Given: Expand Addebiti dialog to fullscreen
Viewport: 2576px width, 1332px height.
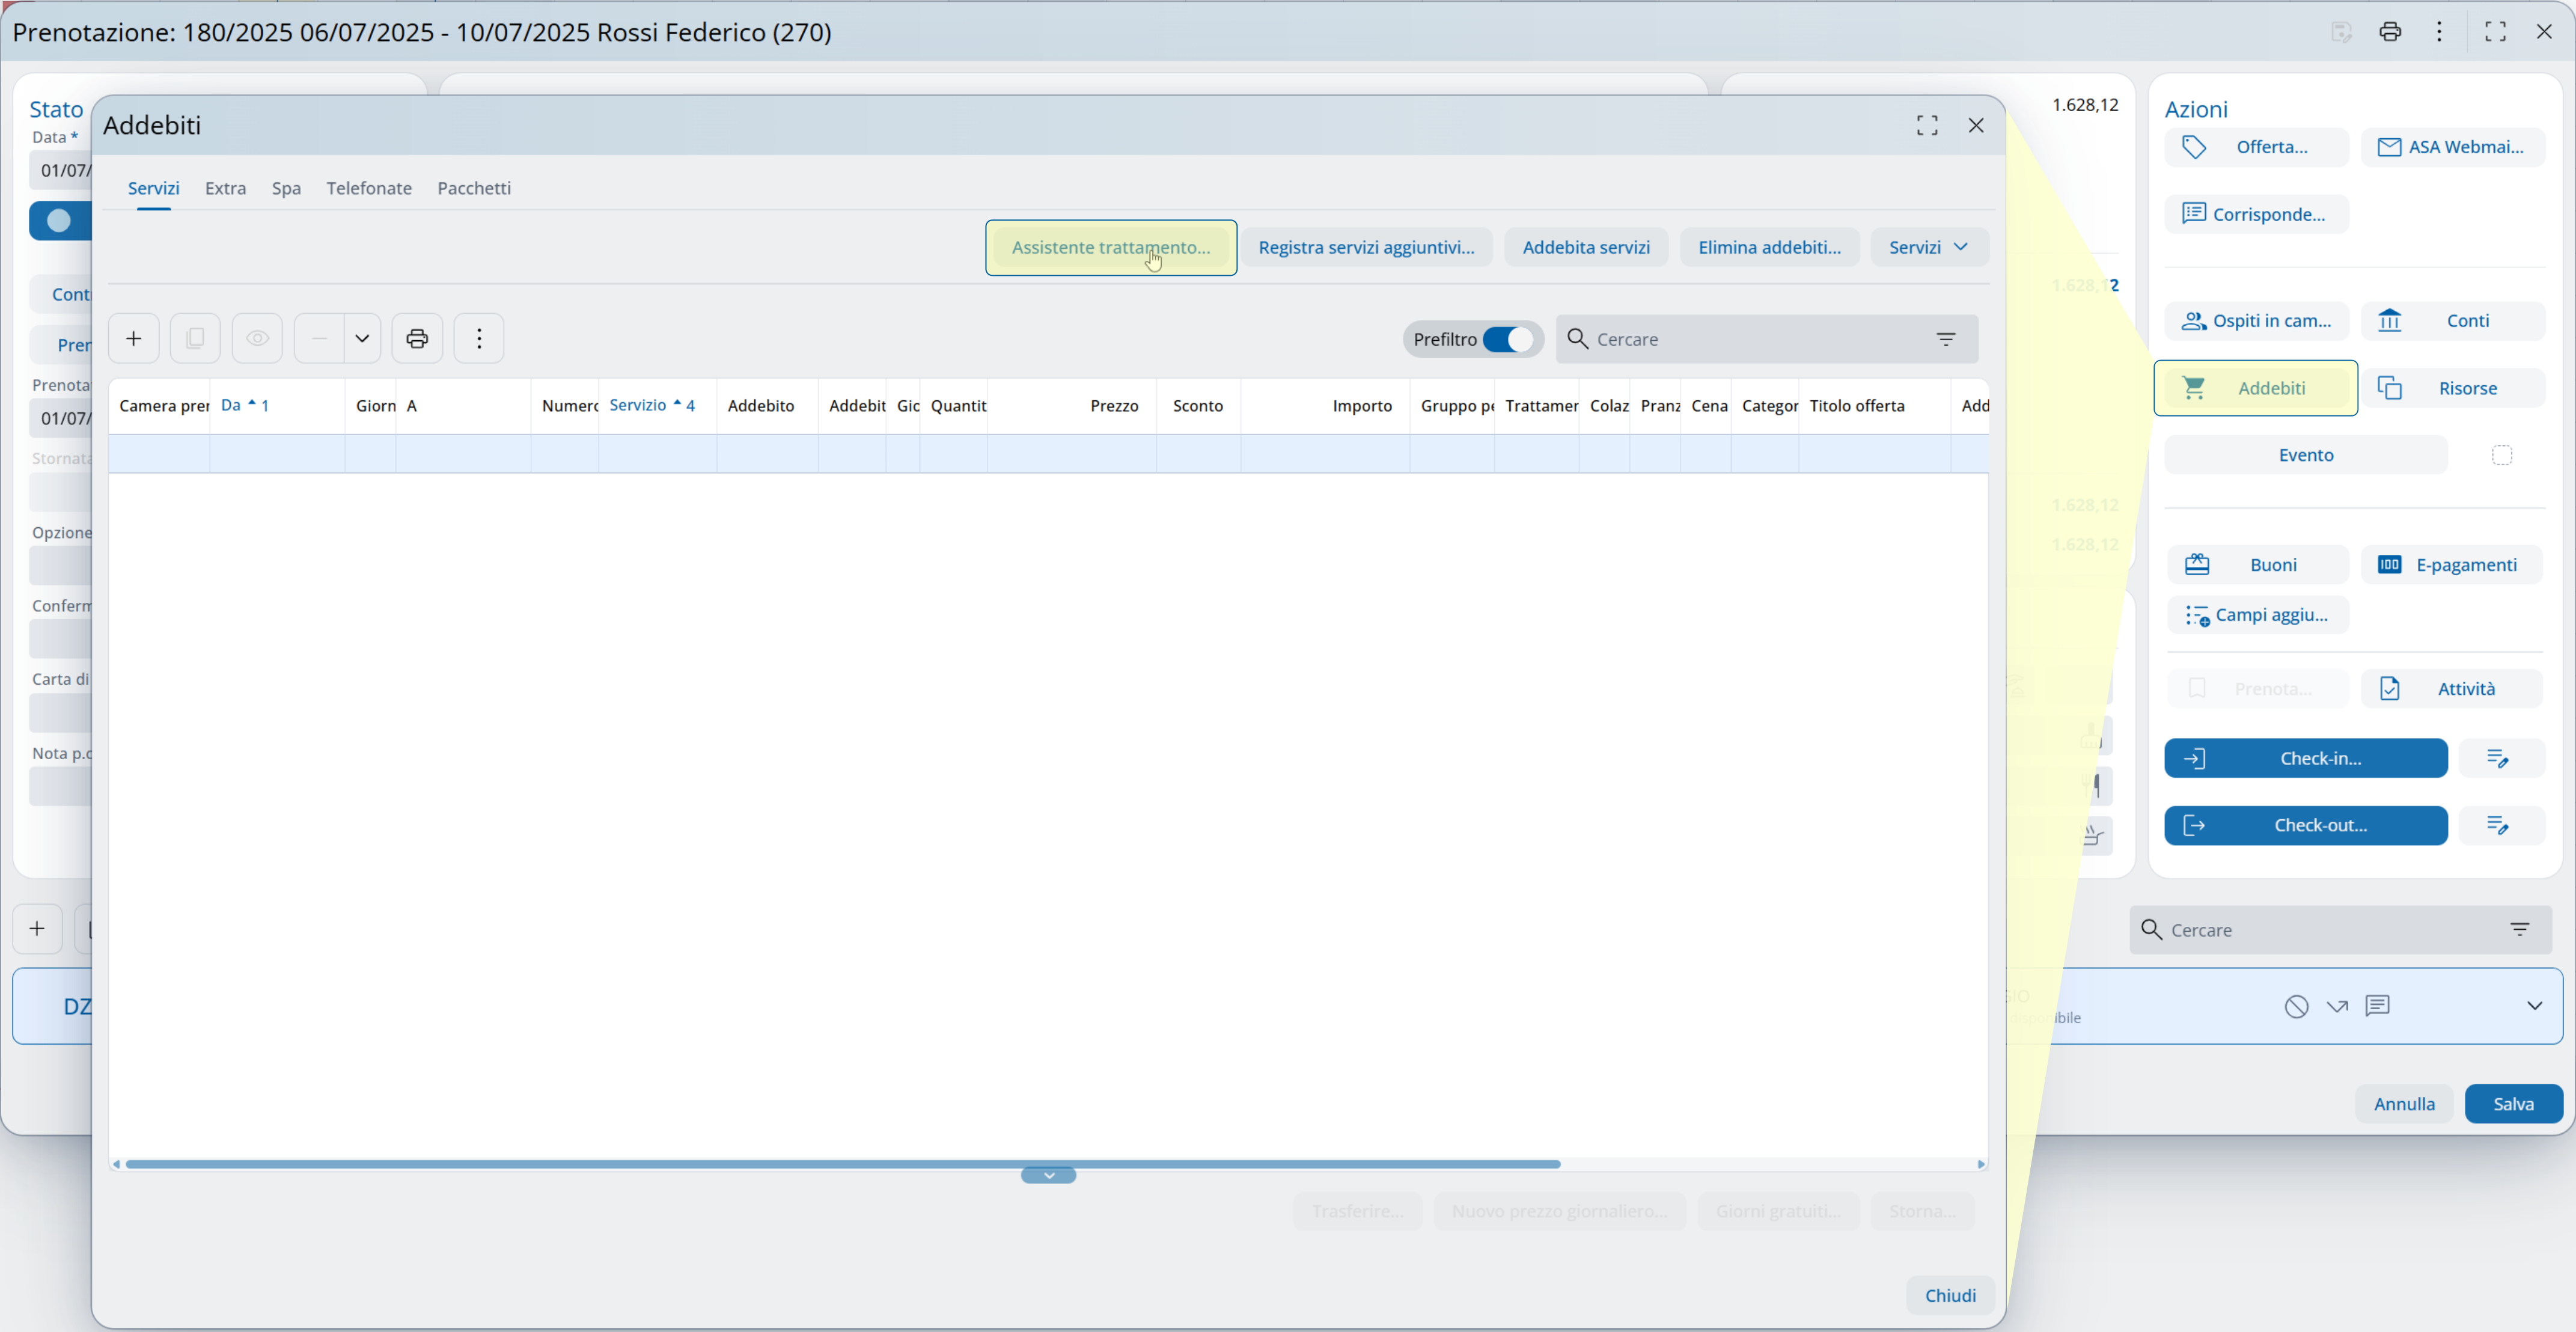Looking at the screenshot, I should 1926,125.
